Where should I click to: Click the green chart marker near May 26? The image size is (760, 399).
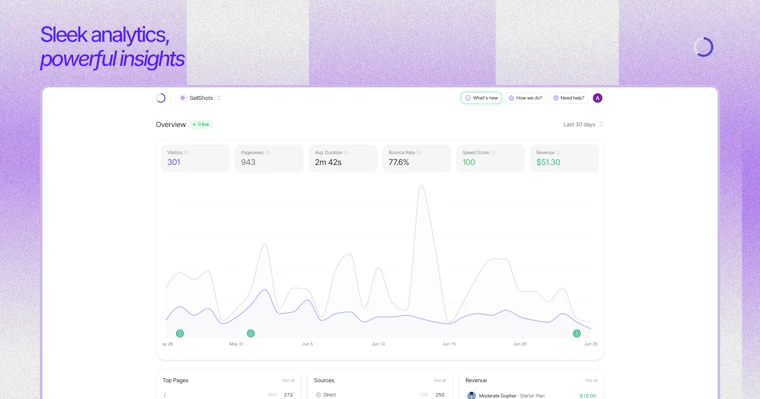coord(180,333)
